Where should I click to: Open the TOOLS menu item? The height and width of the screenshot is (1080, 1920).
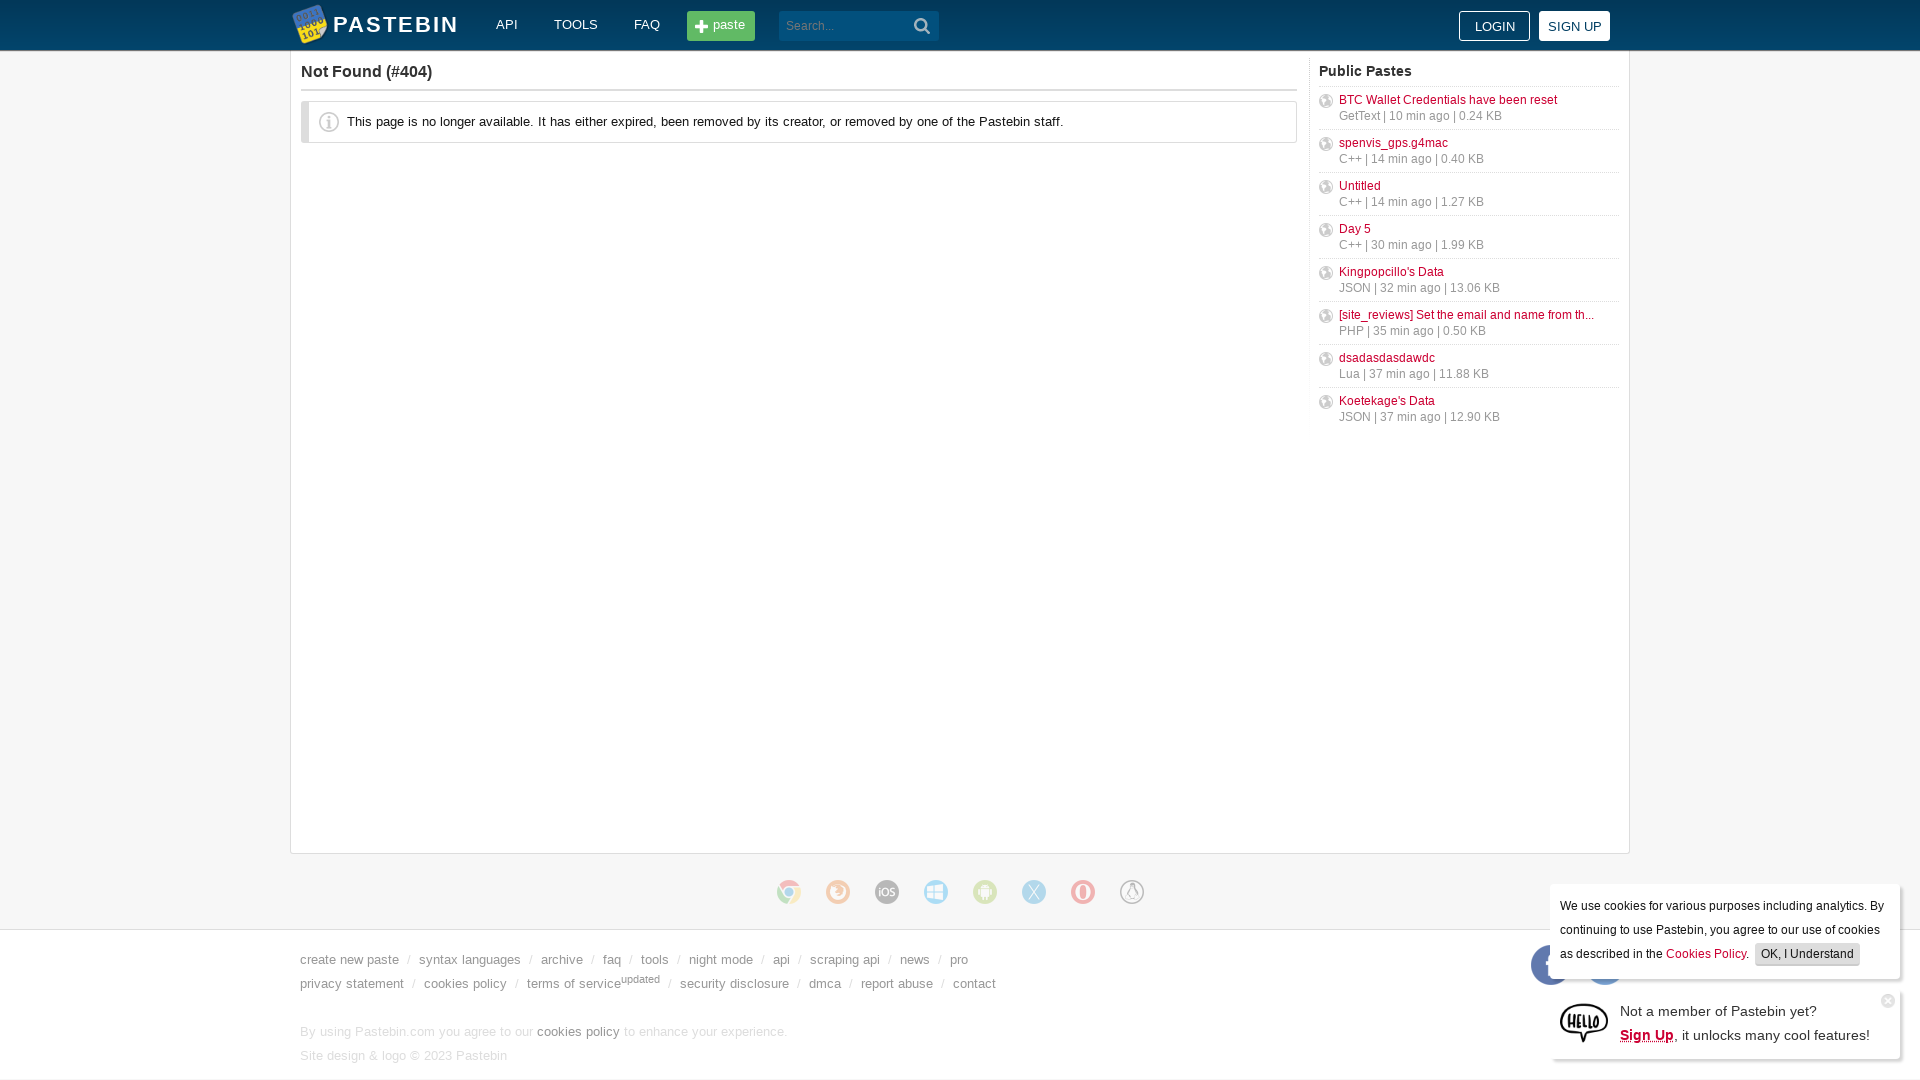coord(576,25)
